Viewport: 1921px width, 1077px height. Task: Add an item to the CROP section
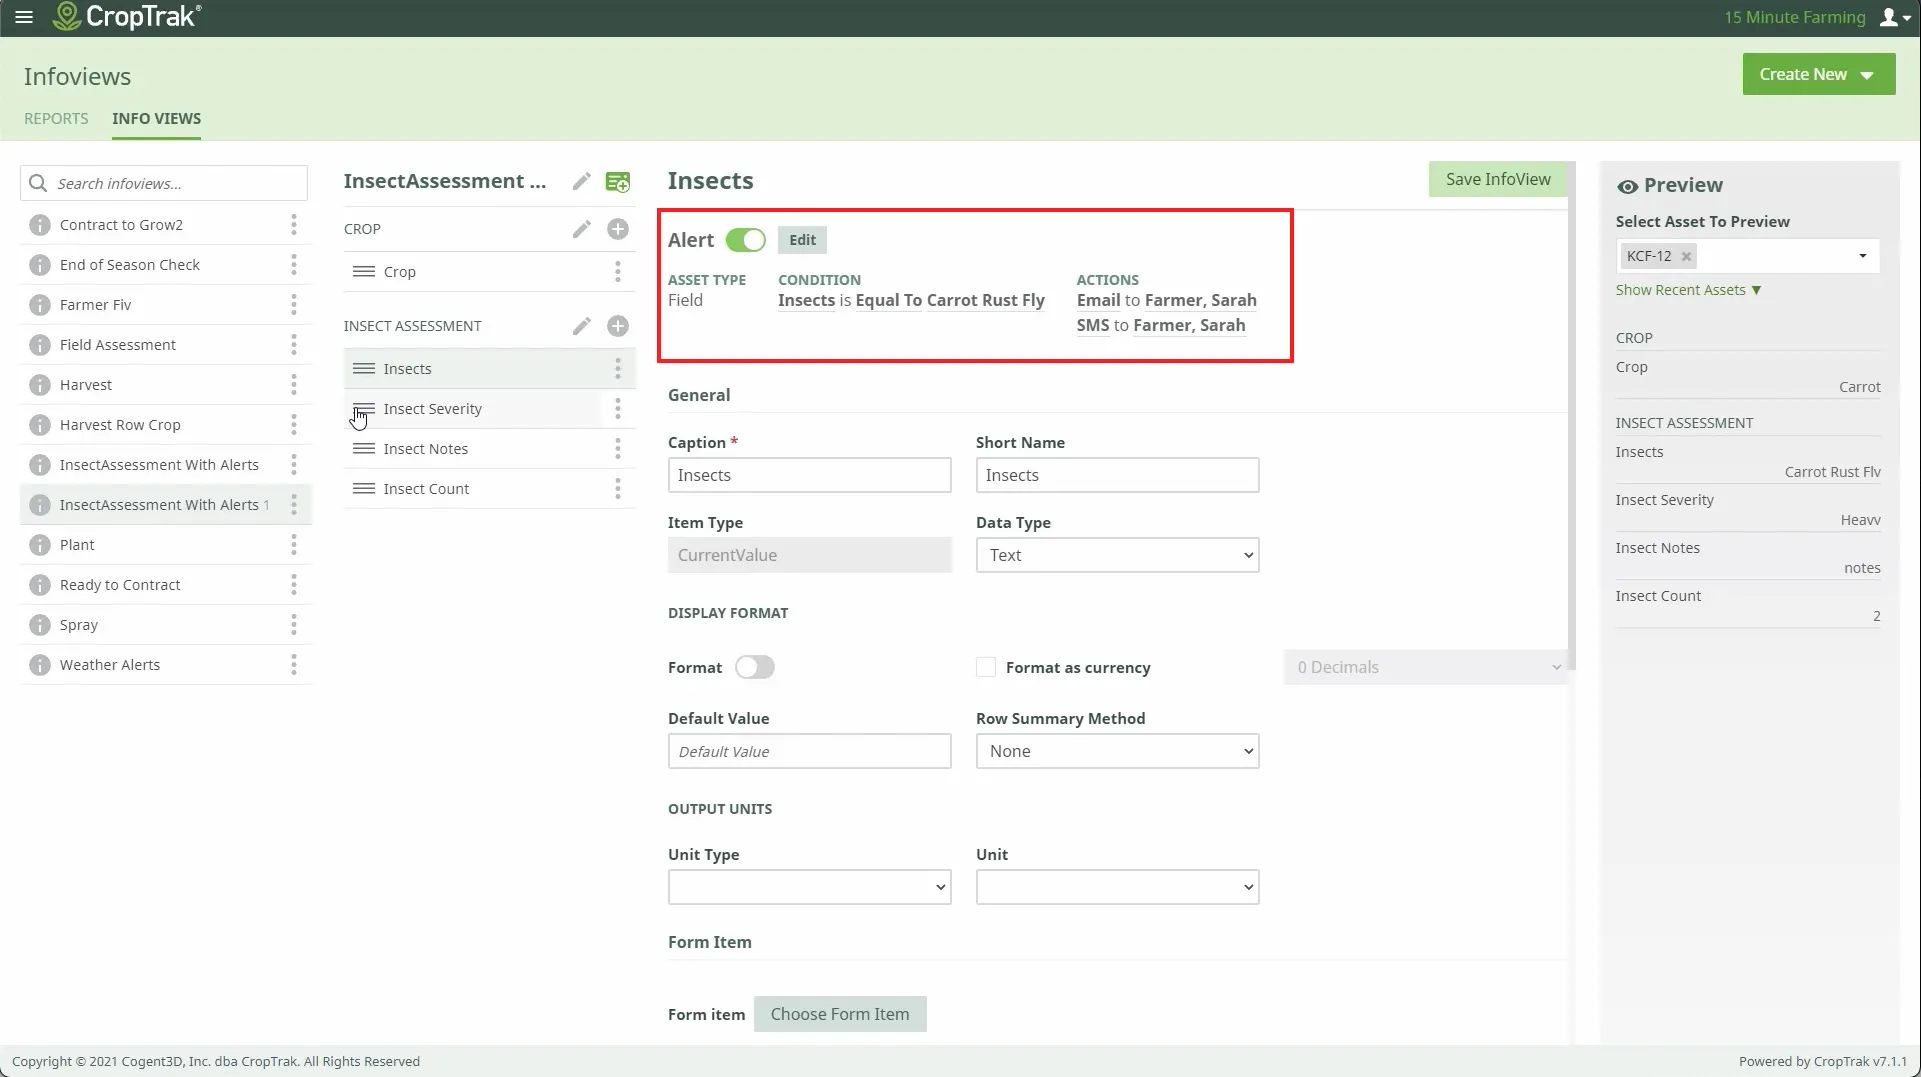click(618, 229)
